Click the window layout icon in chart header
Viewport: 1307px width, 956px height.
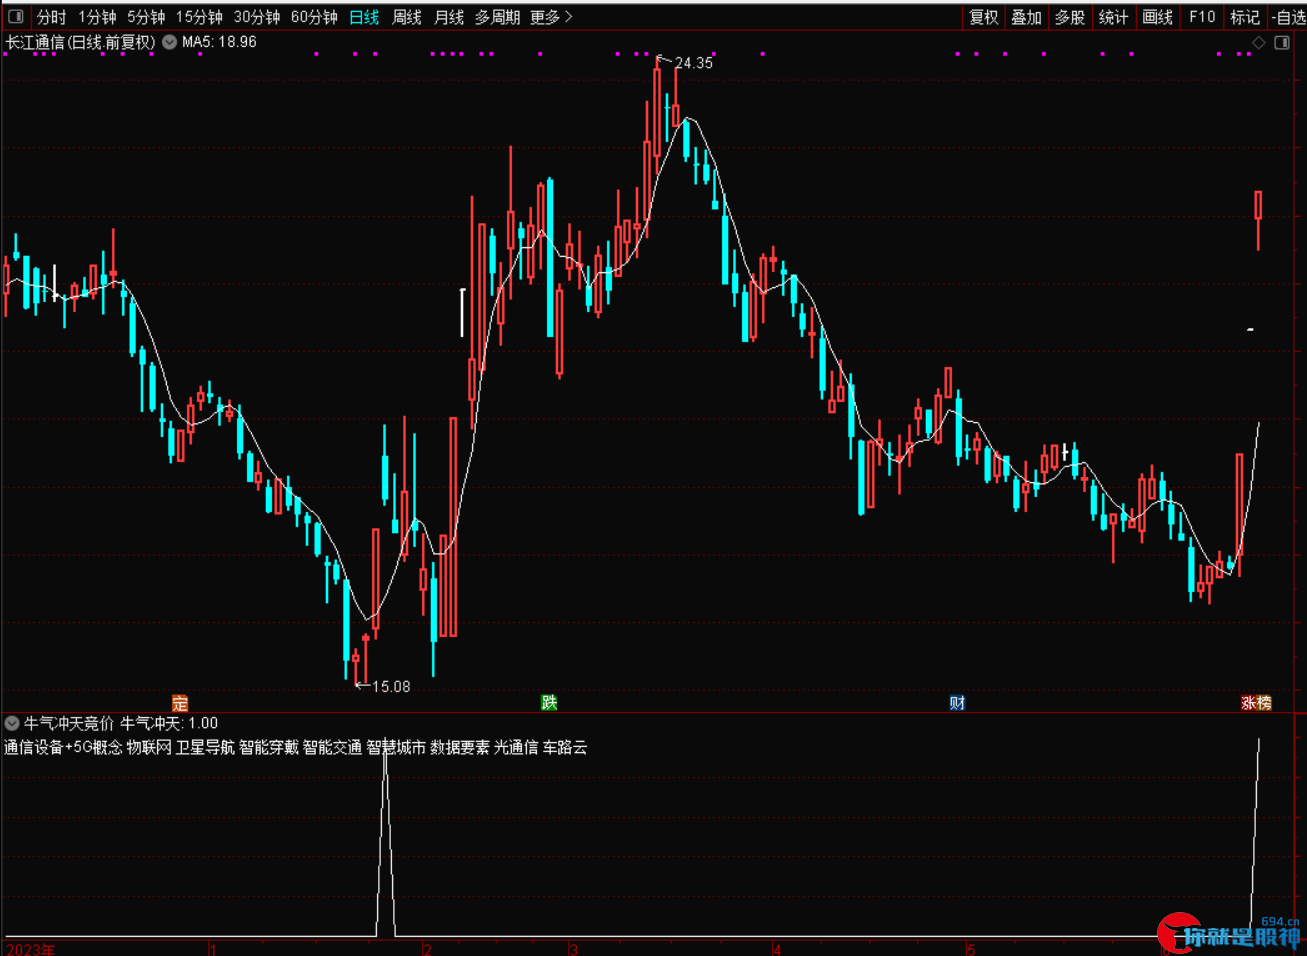pyautogui.click(x=1282, y=43)
